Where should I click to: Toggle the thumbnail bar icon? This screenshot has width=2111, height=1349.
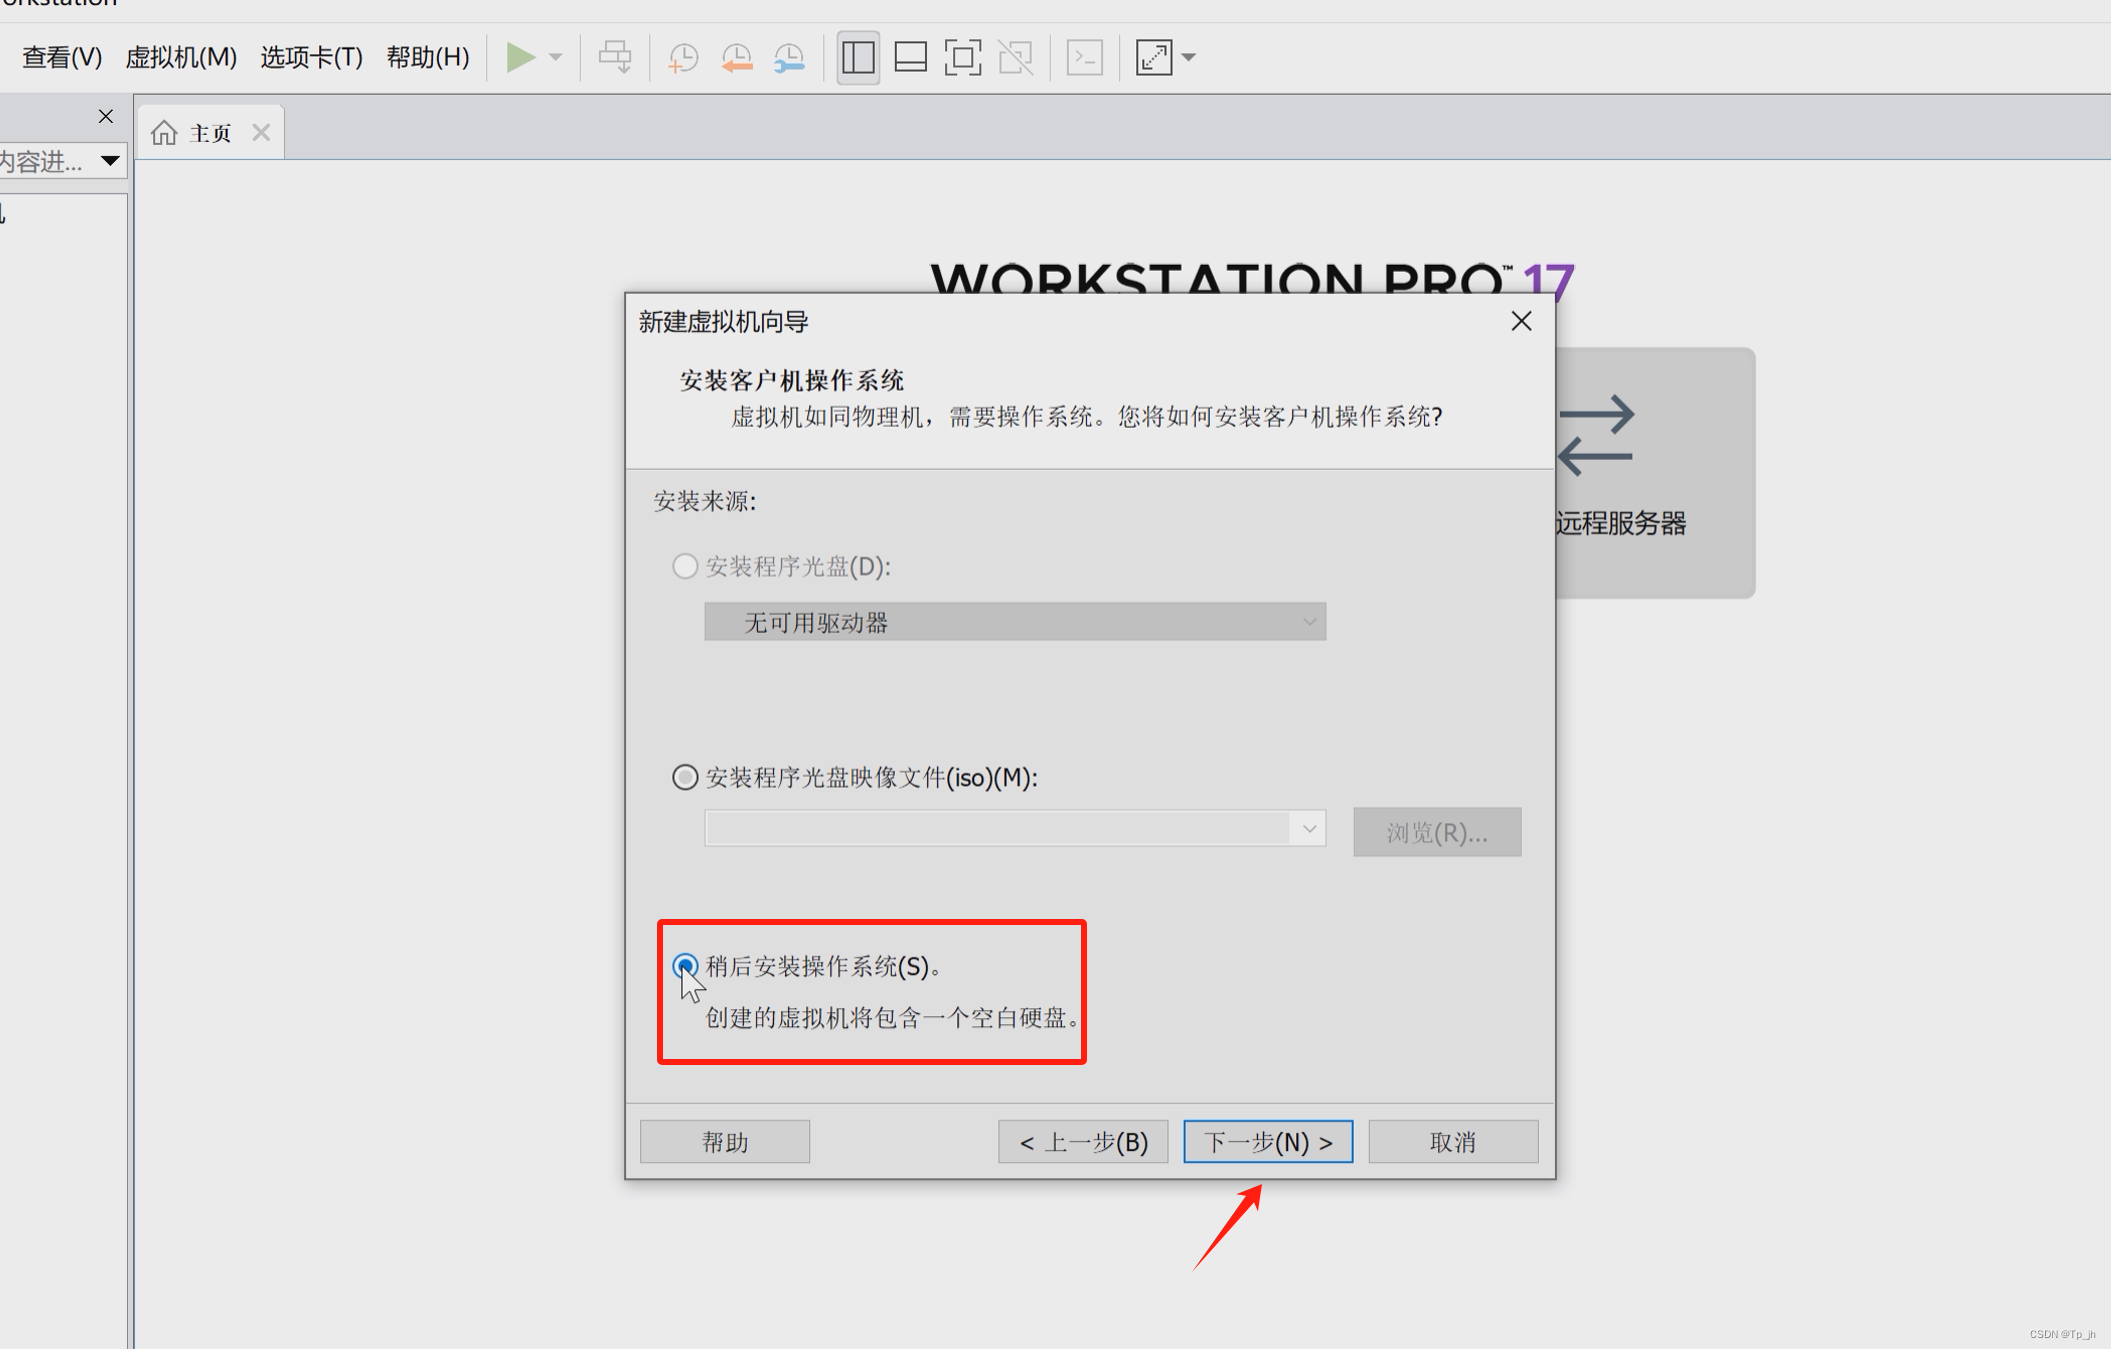[x=910, y=57]
